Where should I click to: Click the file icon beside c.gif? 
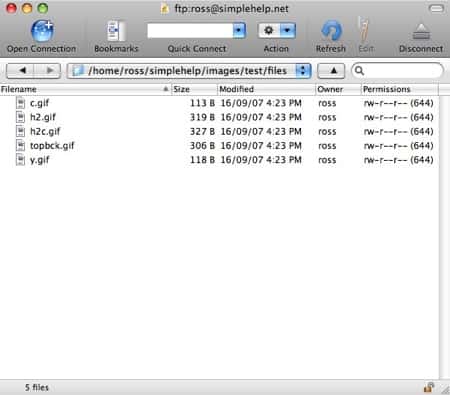pyautogui.click(x=20, y=103)
